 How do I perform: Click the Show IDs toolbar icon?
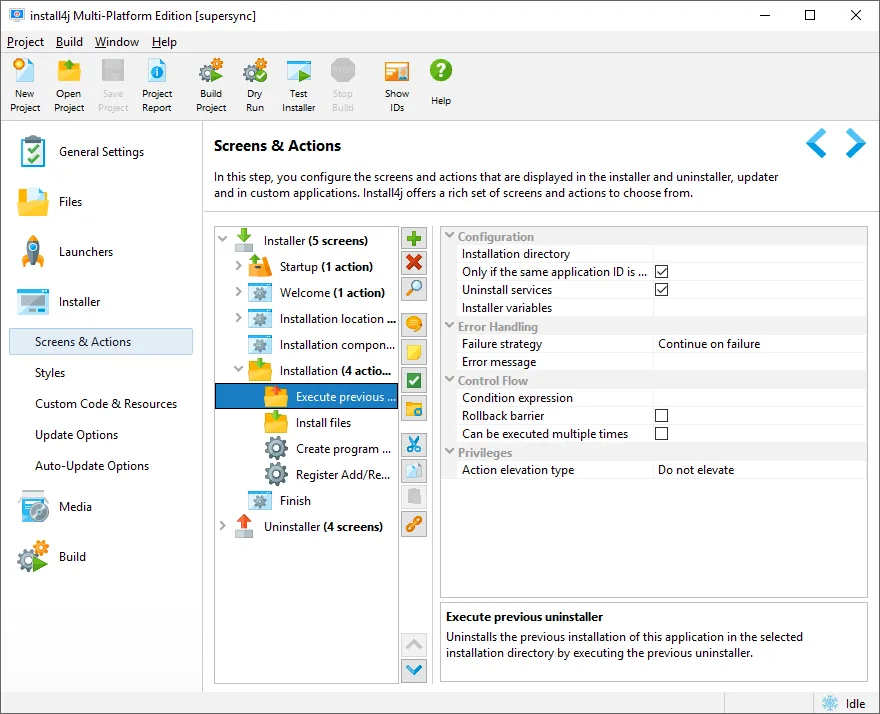(x=397, y=85)
